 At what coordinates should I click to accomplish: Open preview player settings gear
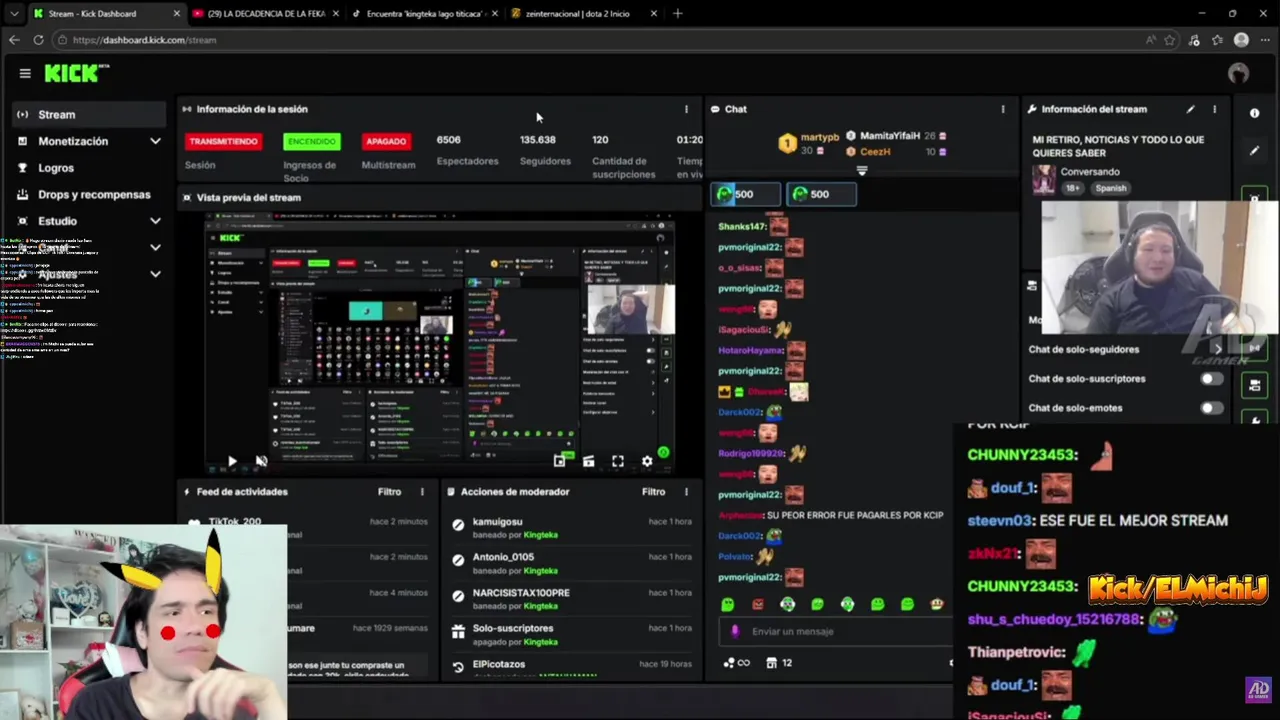[647, 461]
